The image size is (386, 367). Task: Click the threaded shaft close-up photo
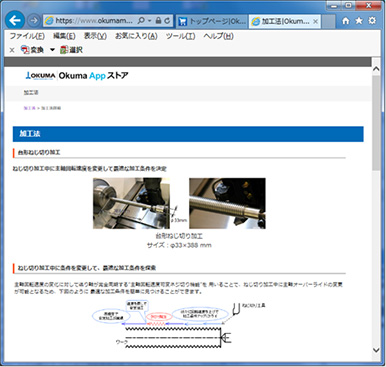[x=227, y=203]
